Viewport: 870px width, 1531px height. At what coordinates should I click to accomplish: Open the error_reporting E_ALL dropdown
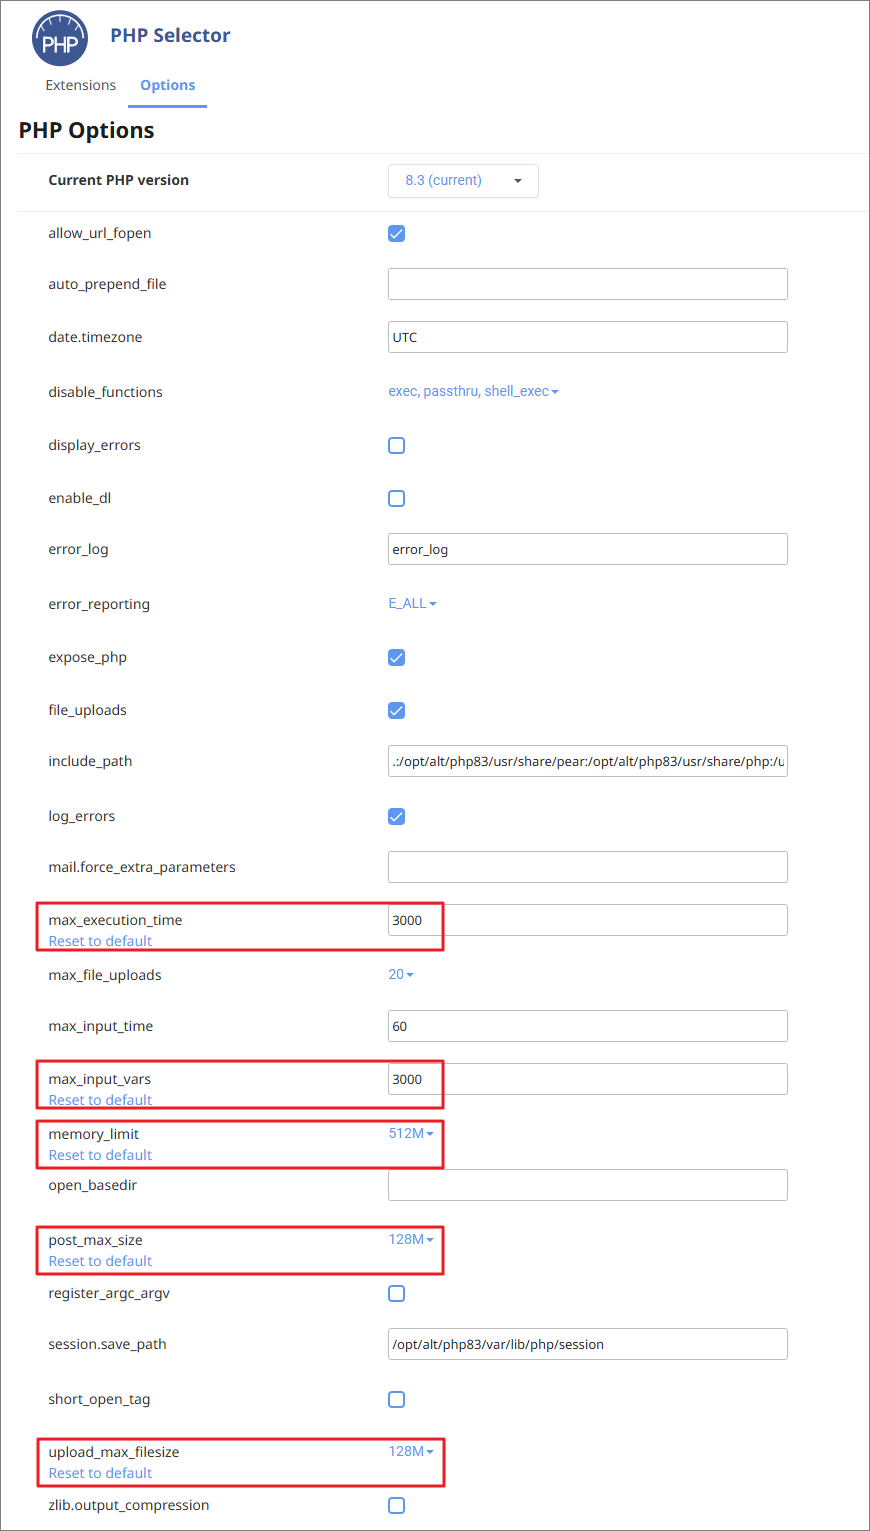pyautogui.click(x=412, y=604)
